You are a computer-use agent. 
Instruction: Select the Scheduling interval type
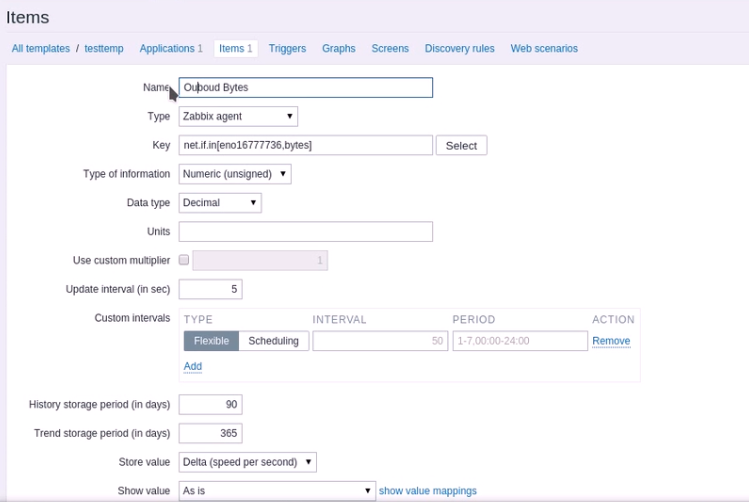coord(273,341)
